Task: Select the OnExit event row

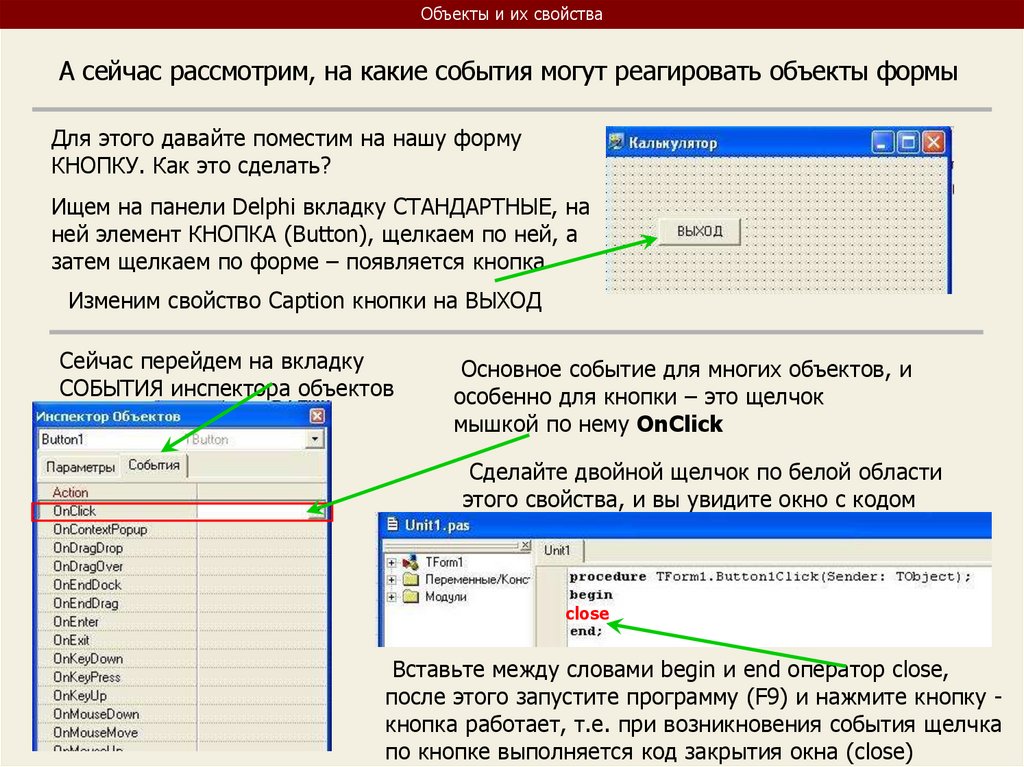Action: [182, 640]
